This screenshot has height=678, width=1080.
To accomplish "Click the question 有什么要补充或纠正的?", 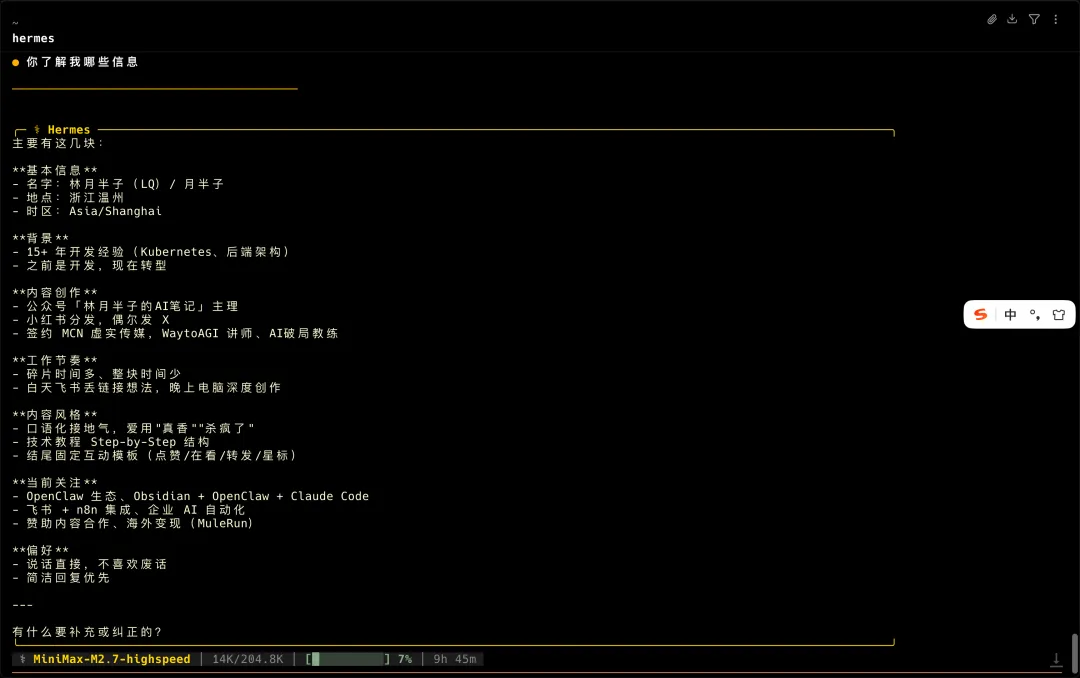I will (87, 632).
